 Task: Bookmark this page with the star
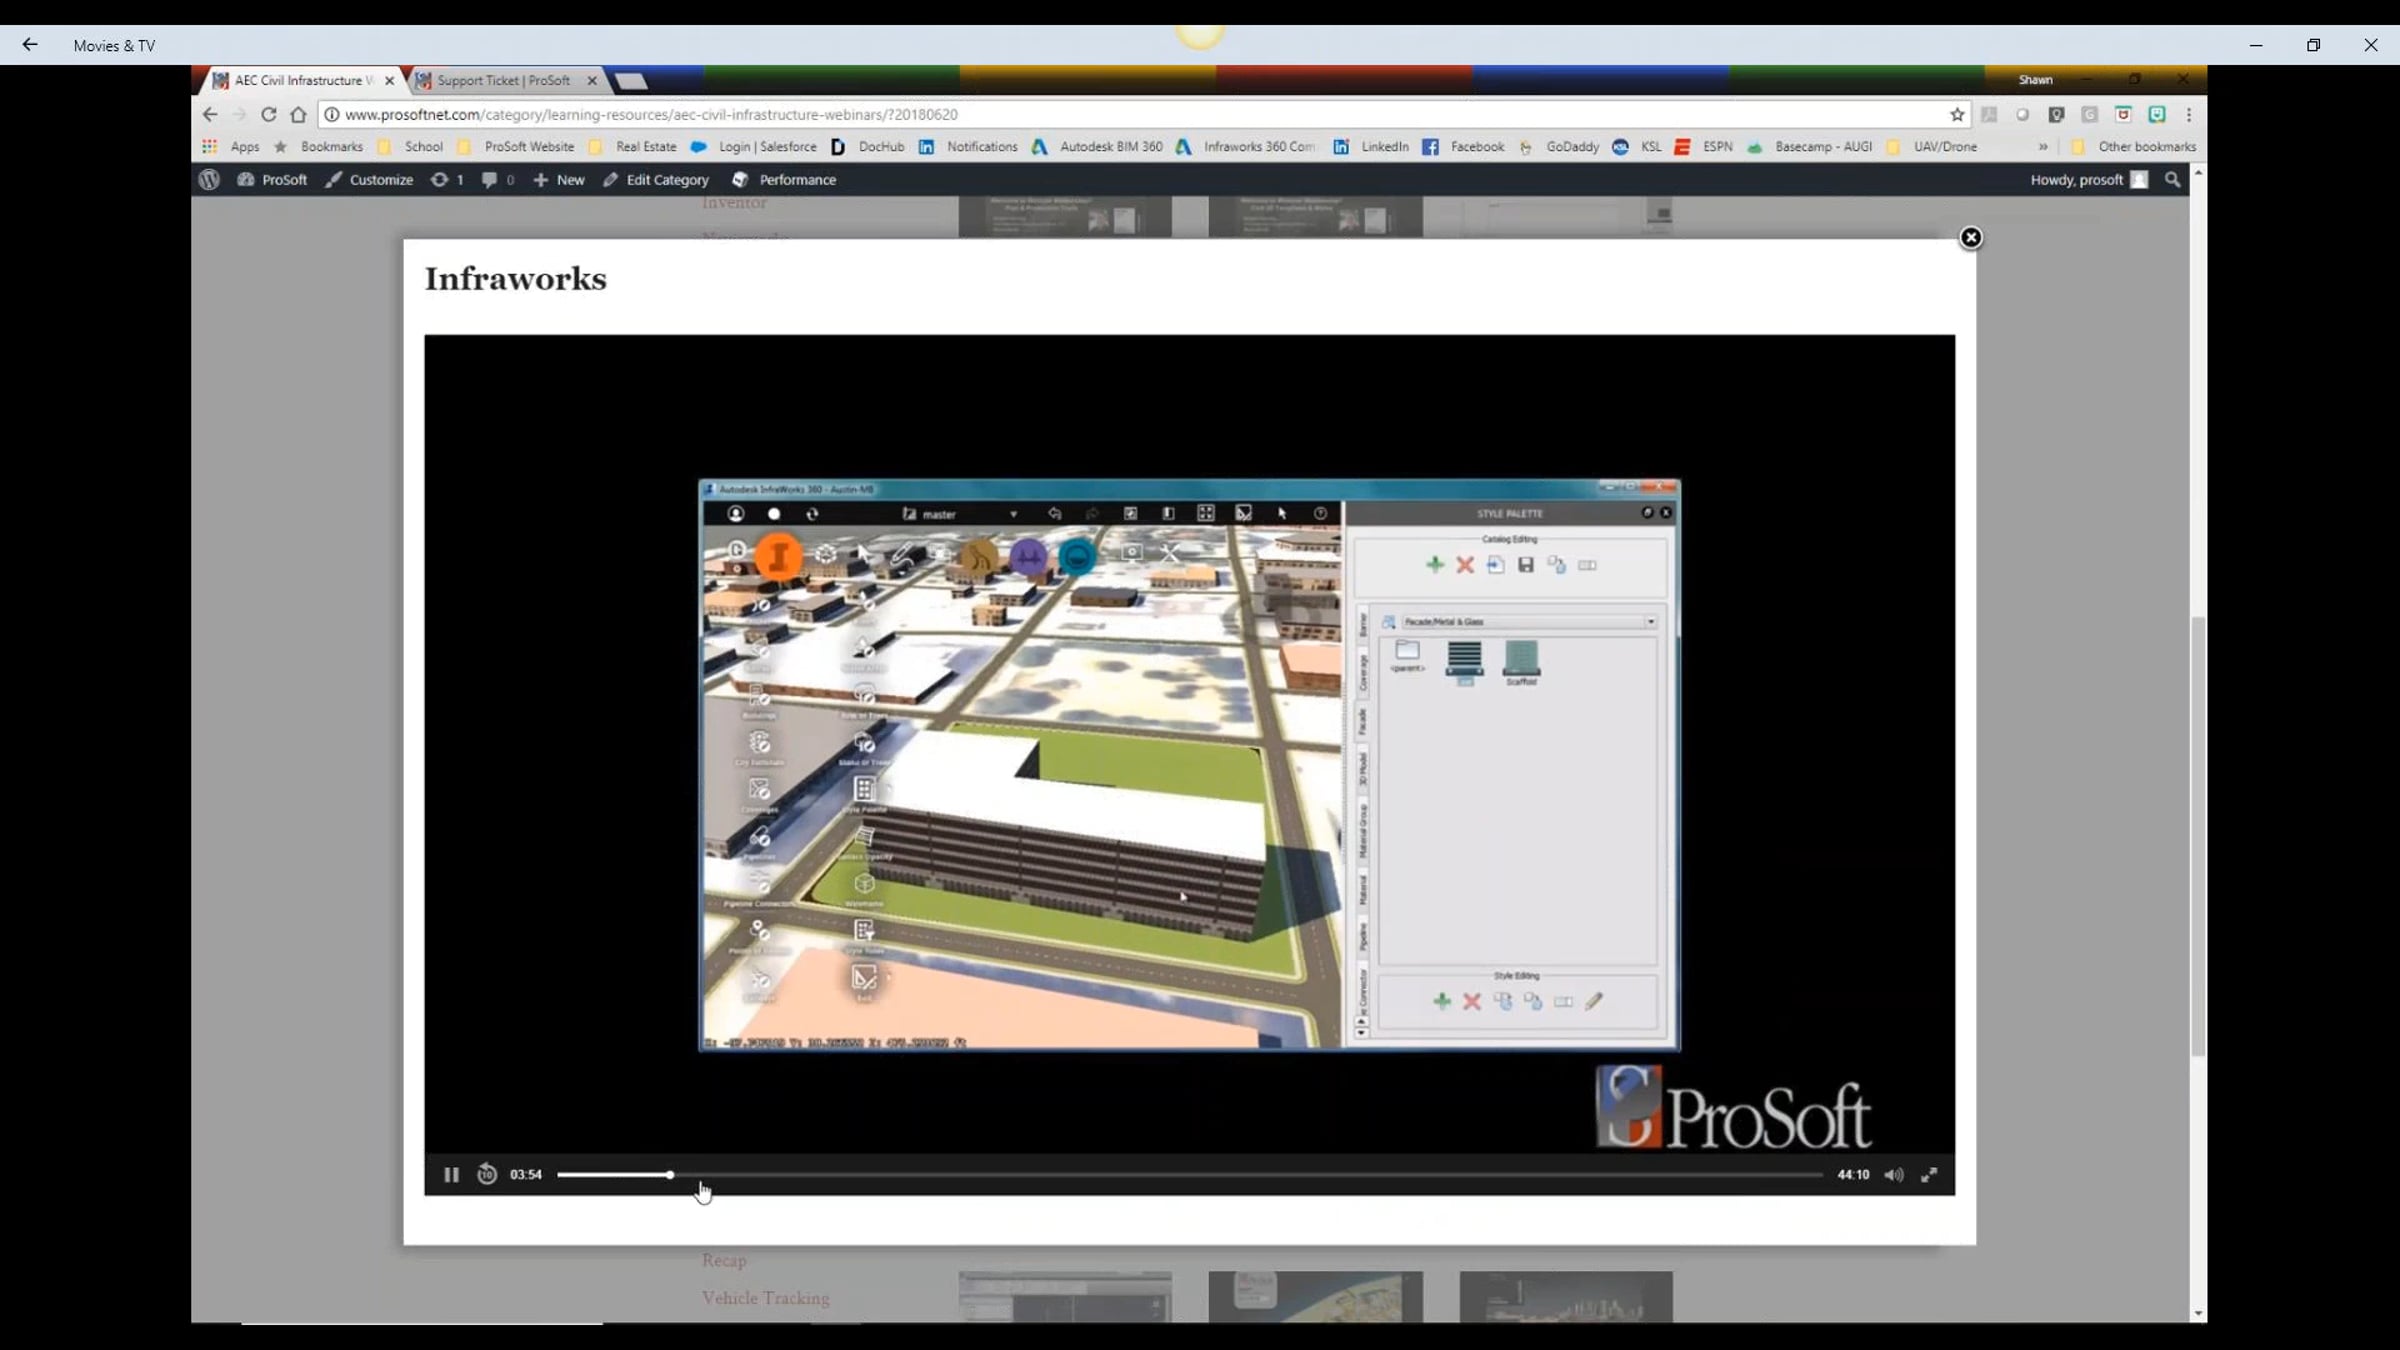(x=1957, y=114)
